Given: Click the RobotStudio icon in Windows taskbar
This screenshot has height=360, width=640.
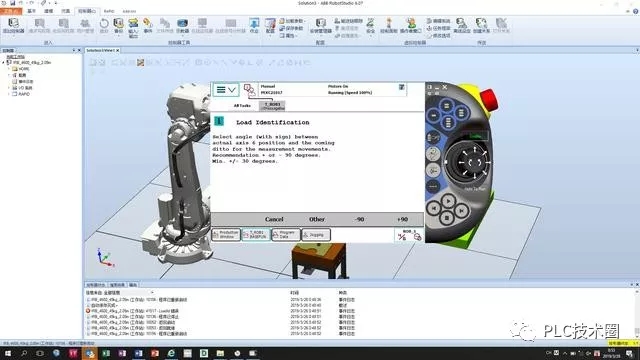Looking at the screenshot, I should pos(90,353).
